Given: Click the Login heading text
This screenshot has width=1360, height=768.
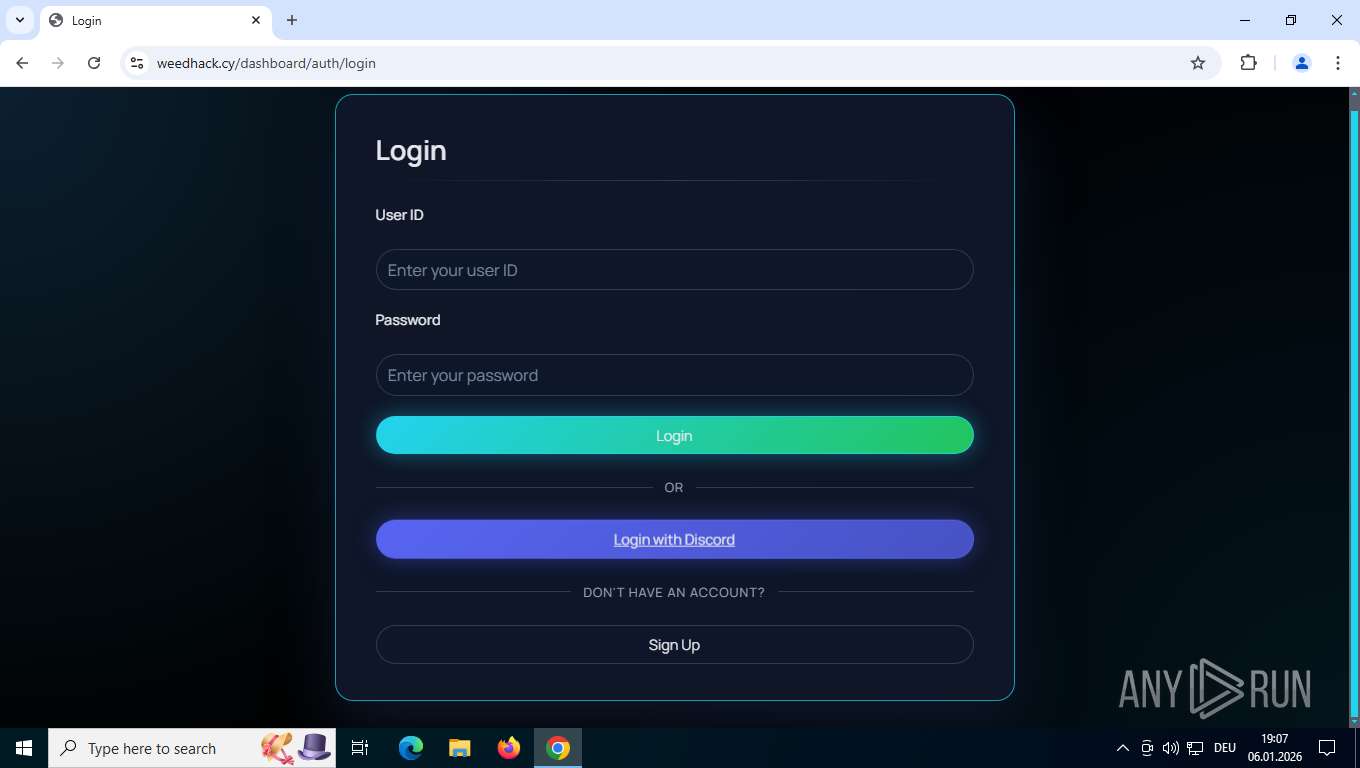Looking at the screenshot, I should pyautogui.click(x=411, y=150).
